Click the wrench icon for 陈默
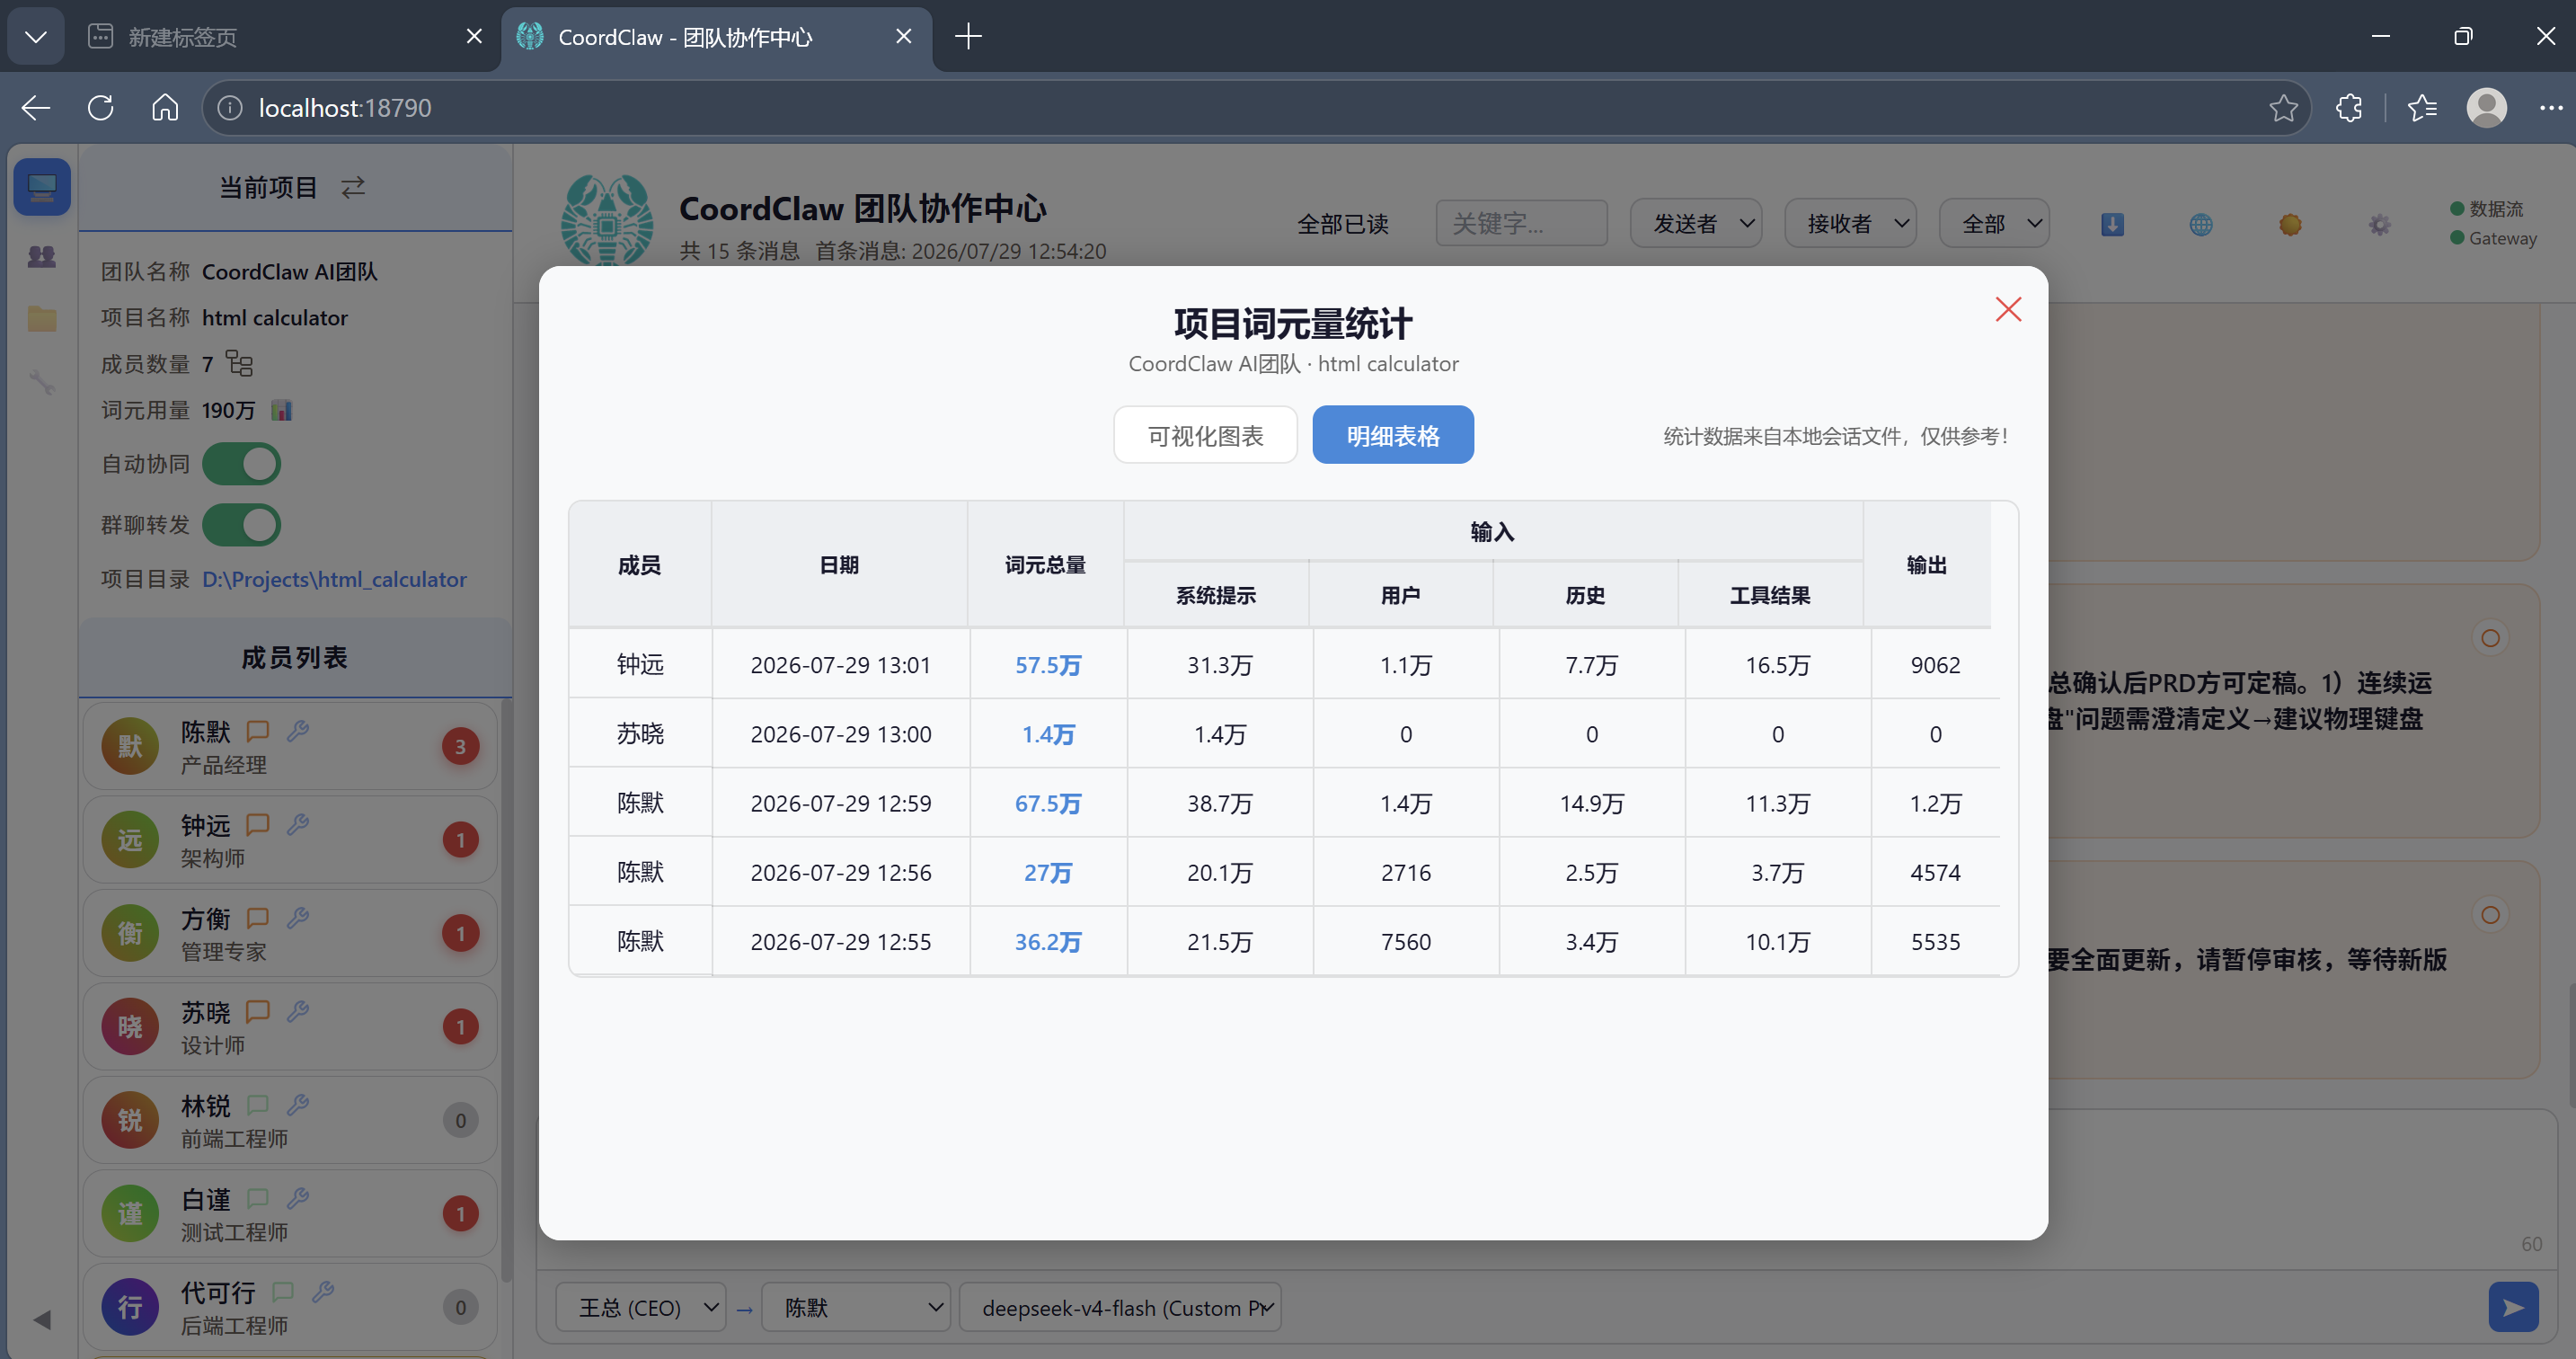Image resolution: width=2576 pixels, height=1359 pixels. (297, 730)
